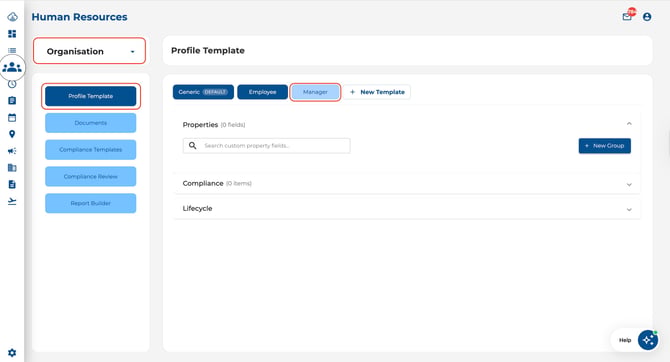Click the Lifecycle section title
Viewport: 670px width, 362px height.
(x=197, y=209)
